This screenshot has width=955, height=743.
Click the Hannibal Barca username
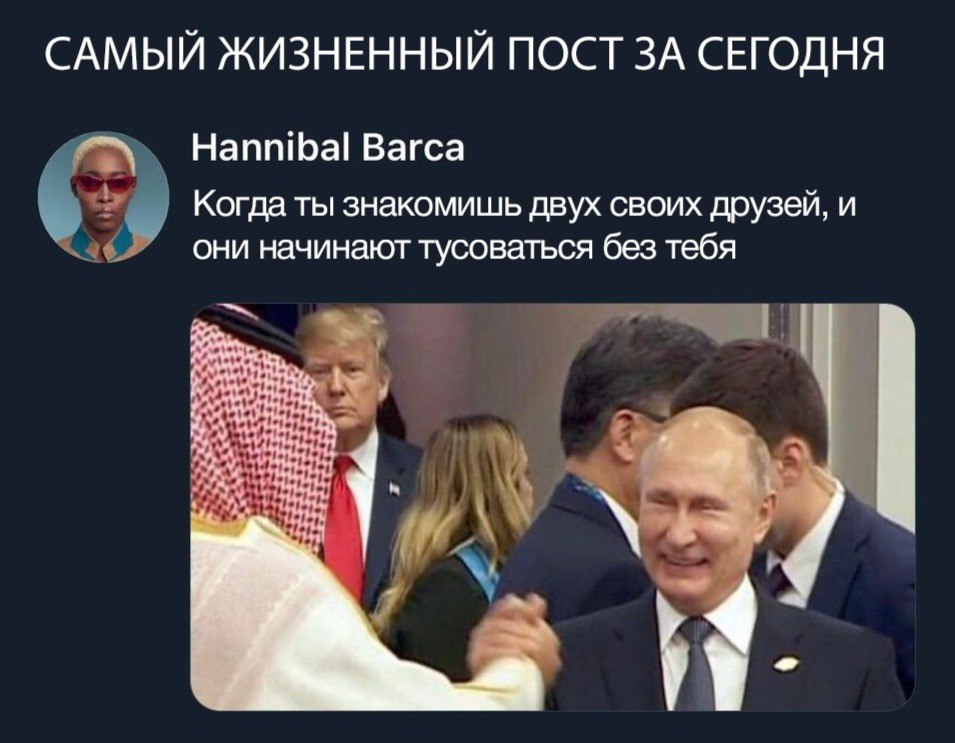pyautogui.click(x=328, y=148)
